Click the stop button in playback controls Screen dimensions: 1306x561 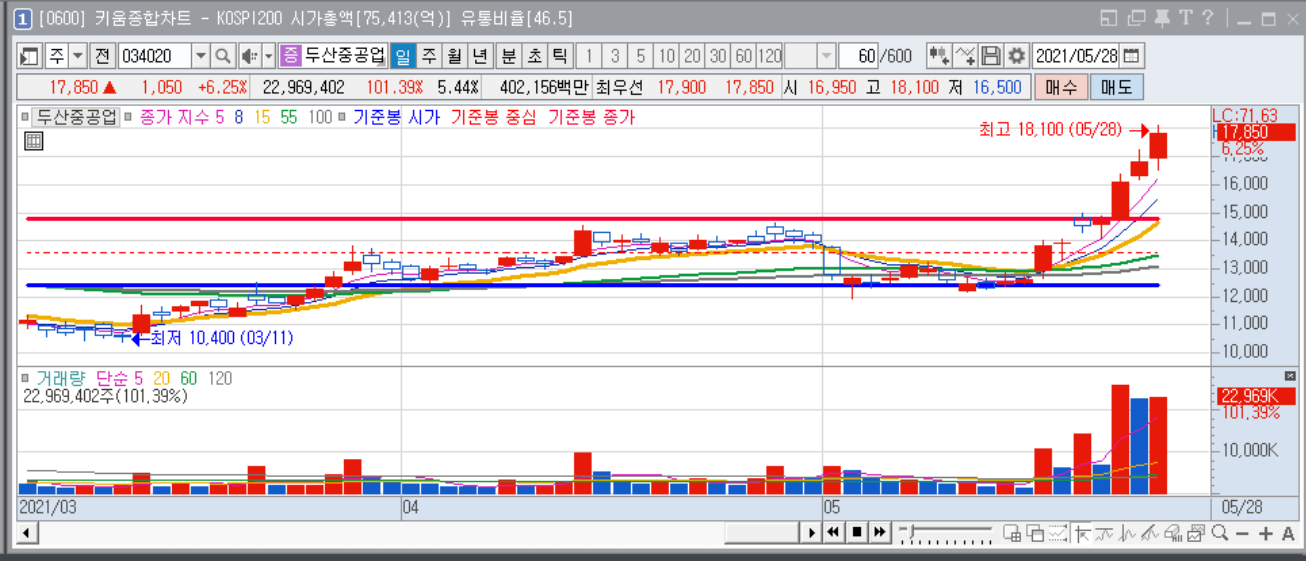(x=857, y=533)
